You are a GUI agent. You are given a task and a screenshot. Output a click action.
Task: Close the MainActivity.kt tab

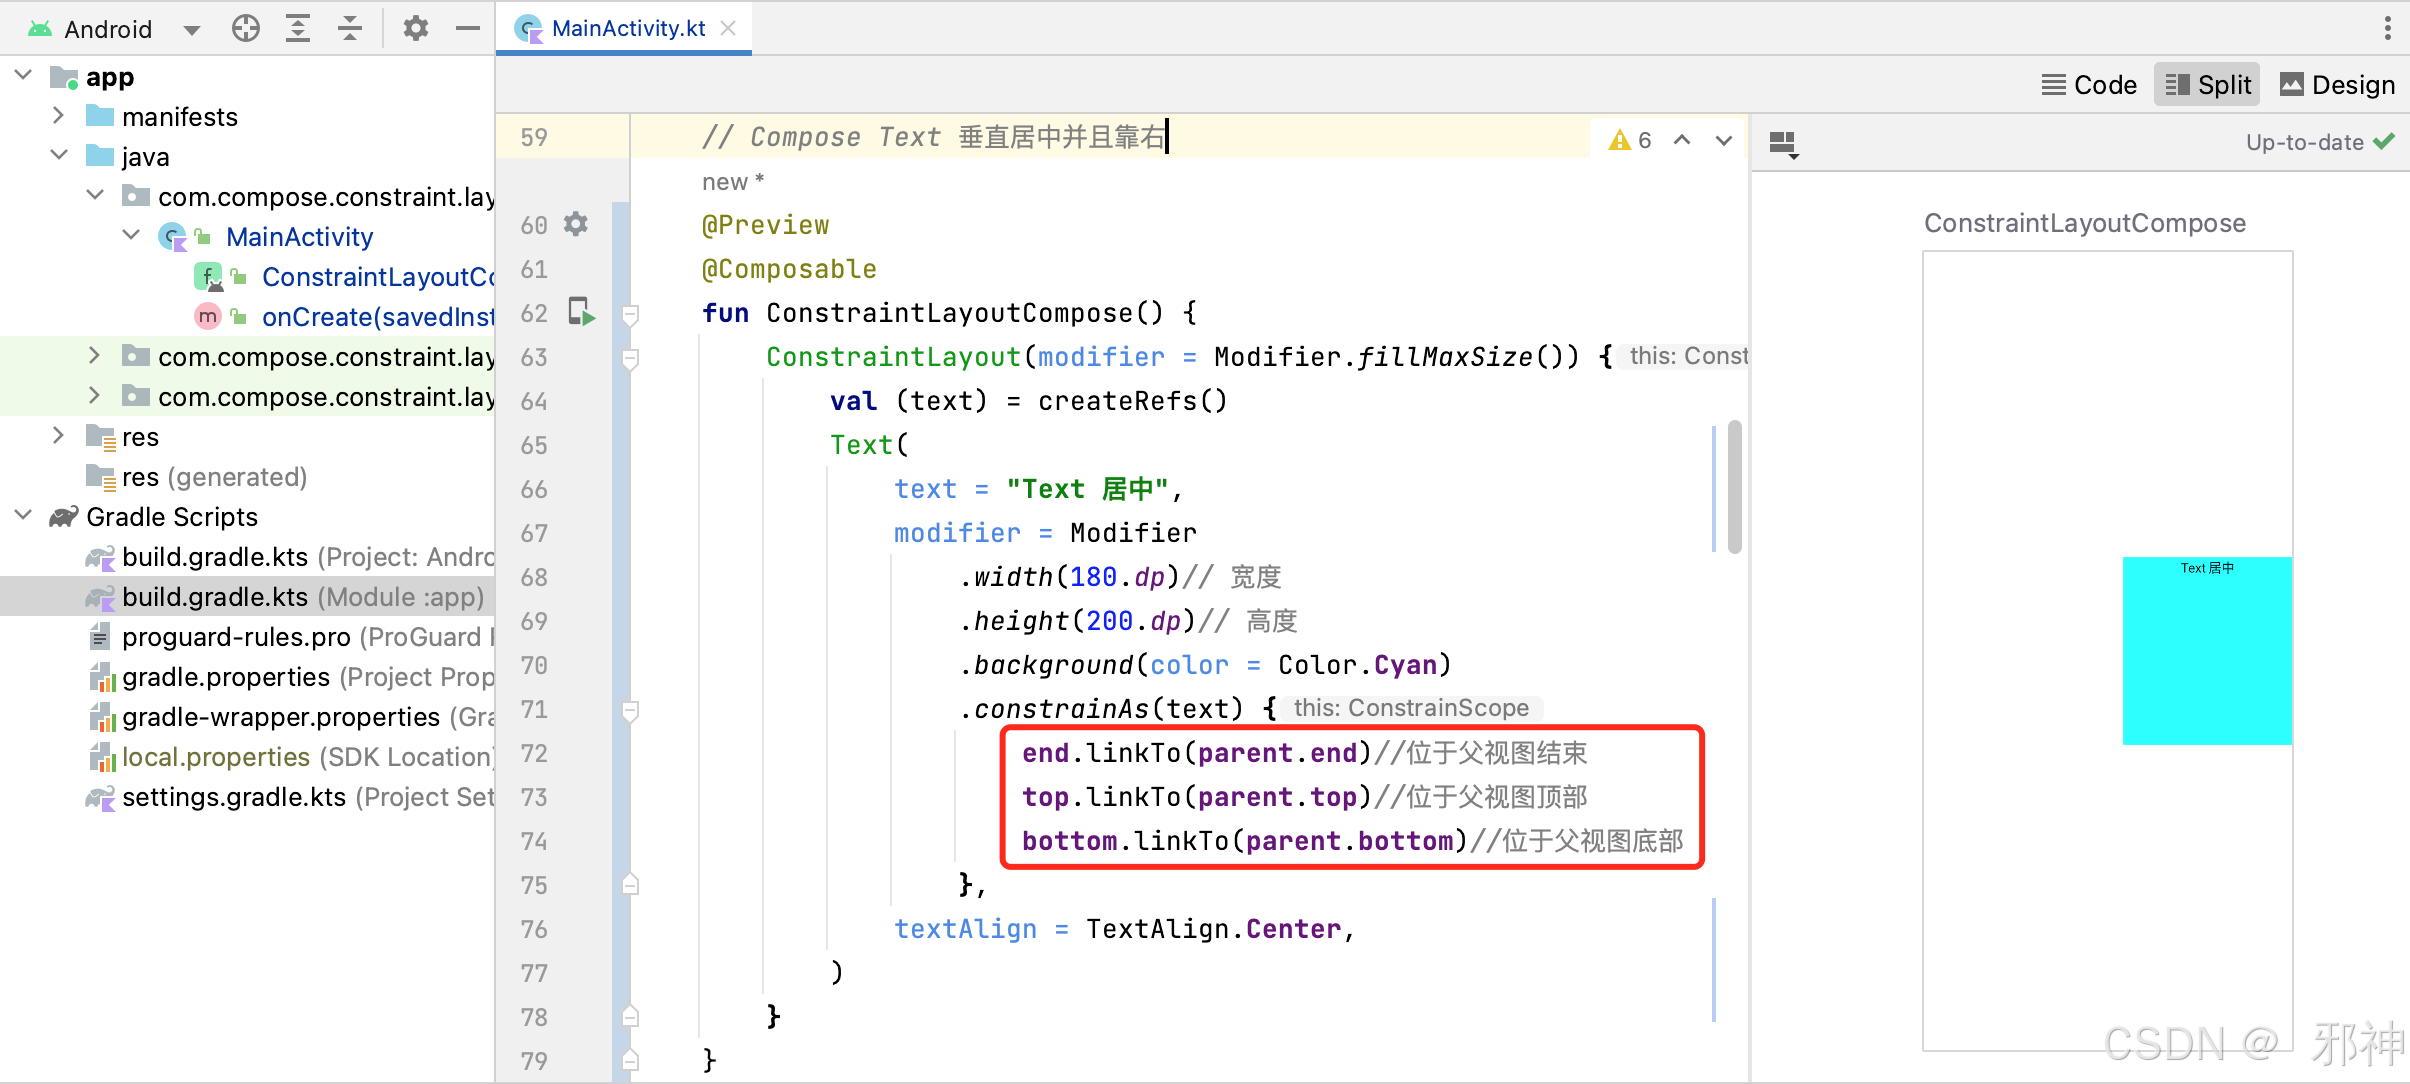coord(728,28)
